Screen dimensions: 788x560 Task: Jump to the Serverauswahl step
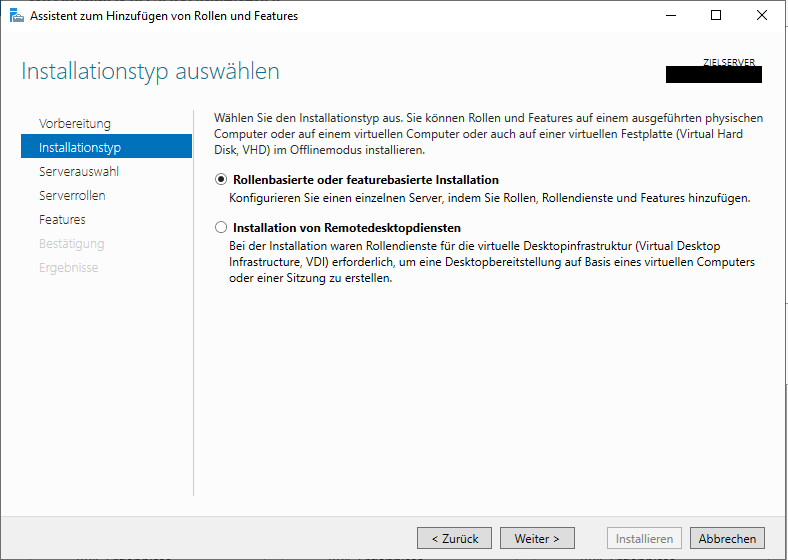tap(79, 171)
